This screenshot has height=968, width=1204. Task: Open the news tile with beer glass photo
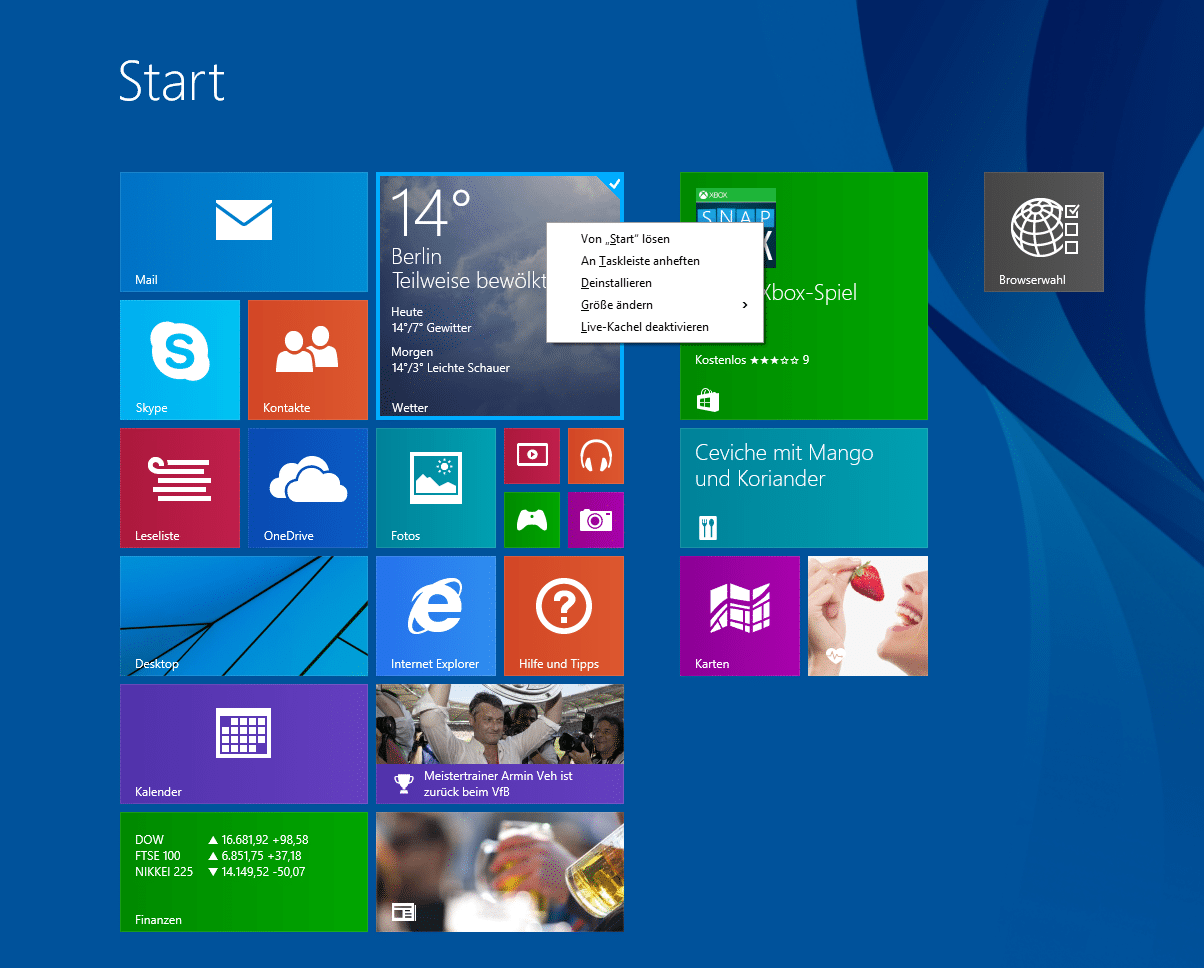(500, 872)
